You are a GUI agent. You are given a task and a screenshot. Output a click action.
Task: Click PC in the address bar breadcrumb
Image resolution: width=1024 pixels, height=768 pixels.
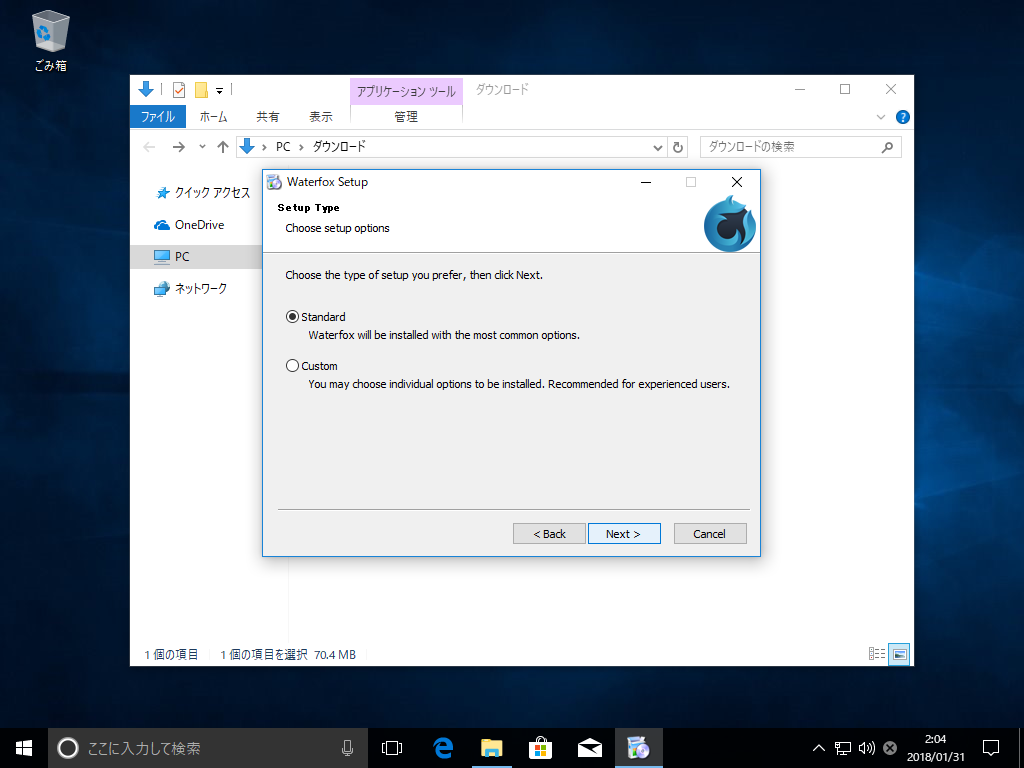[x=283, y=147]
